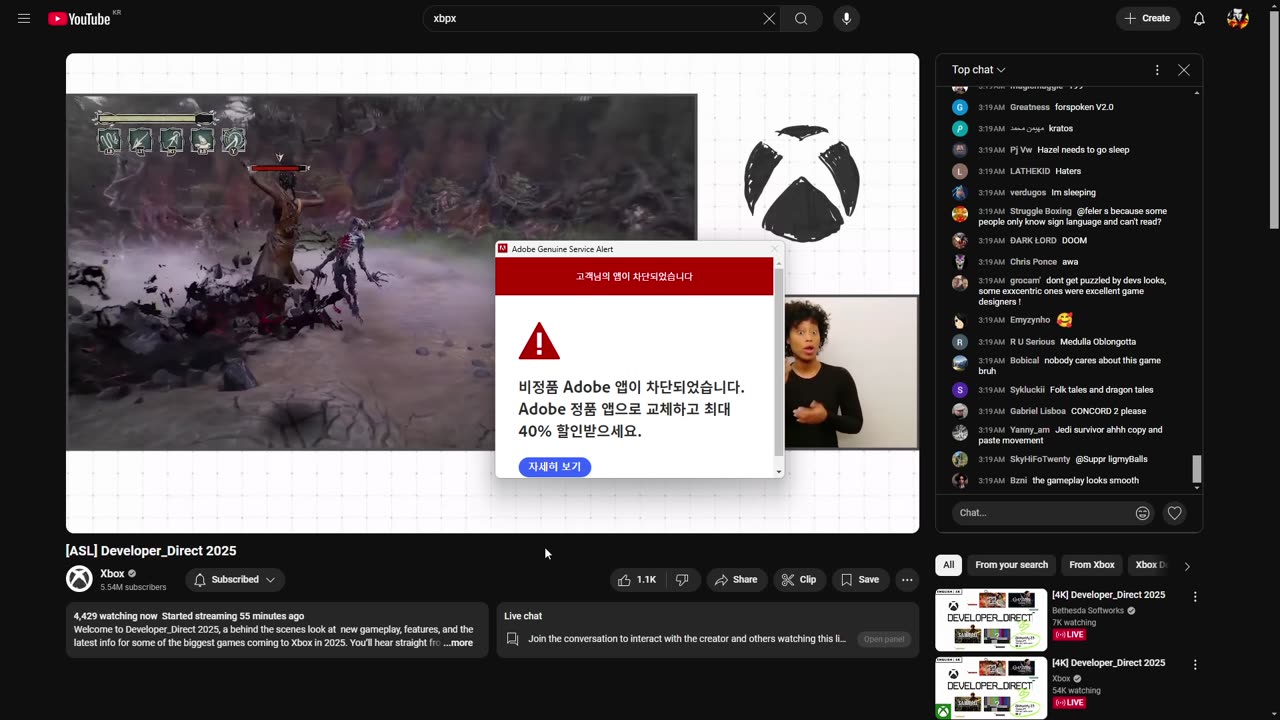The image size is (1280, 720).
Task: Open Bethesda Softworks 4K stream thumbnail
Action: click(991, 620)
